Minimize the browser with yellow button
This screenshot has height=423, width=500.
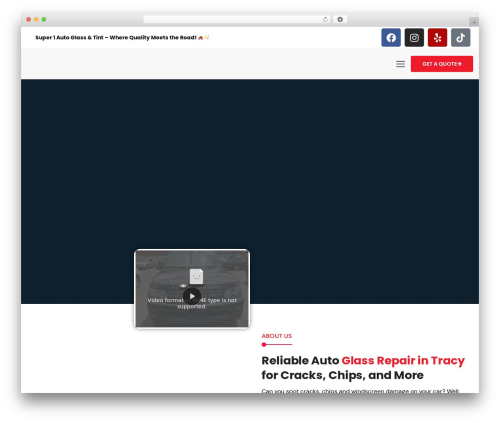pos(36,19)
